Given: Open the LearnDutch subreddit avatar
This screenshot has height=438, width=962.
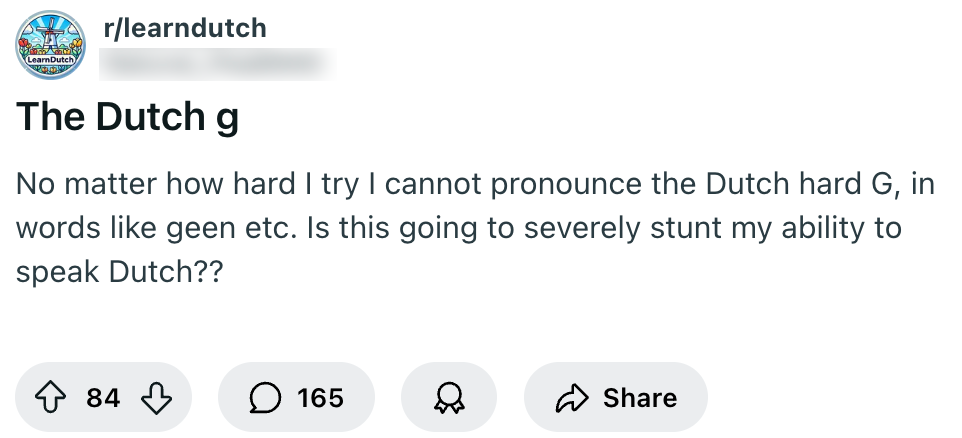Looking at the screenshot, I should [50, 46].
